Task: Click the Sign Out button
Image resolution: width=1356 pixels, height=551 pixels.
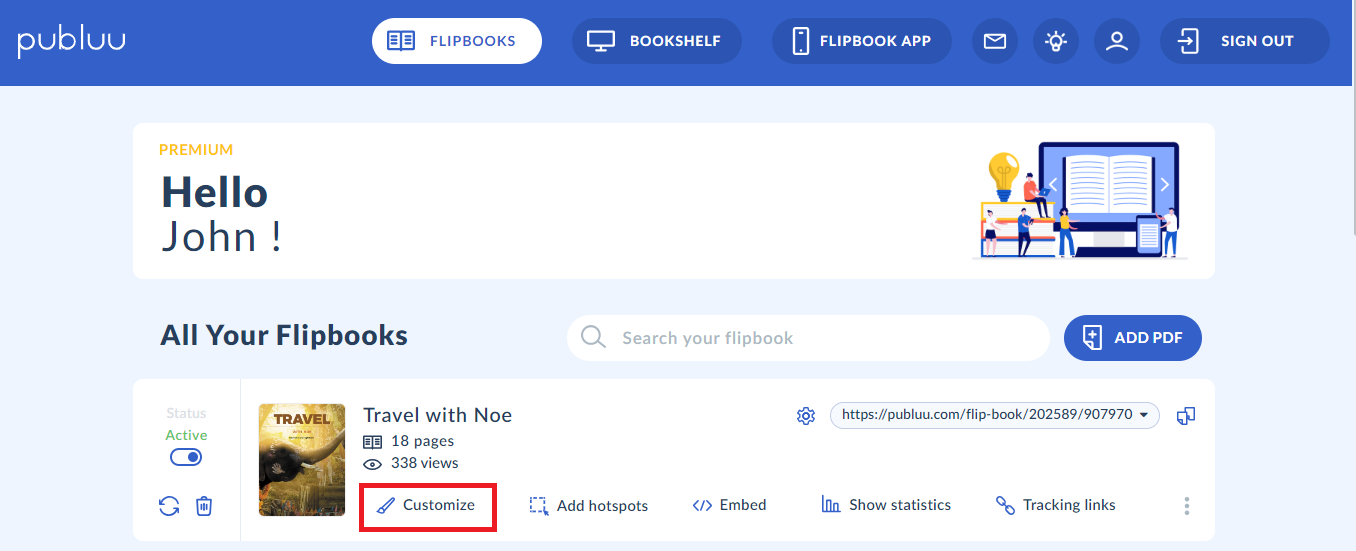Action: pos(1244,41)
